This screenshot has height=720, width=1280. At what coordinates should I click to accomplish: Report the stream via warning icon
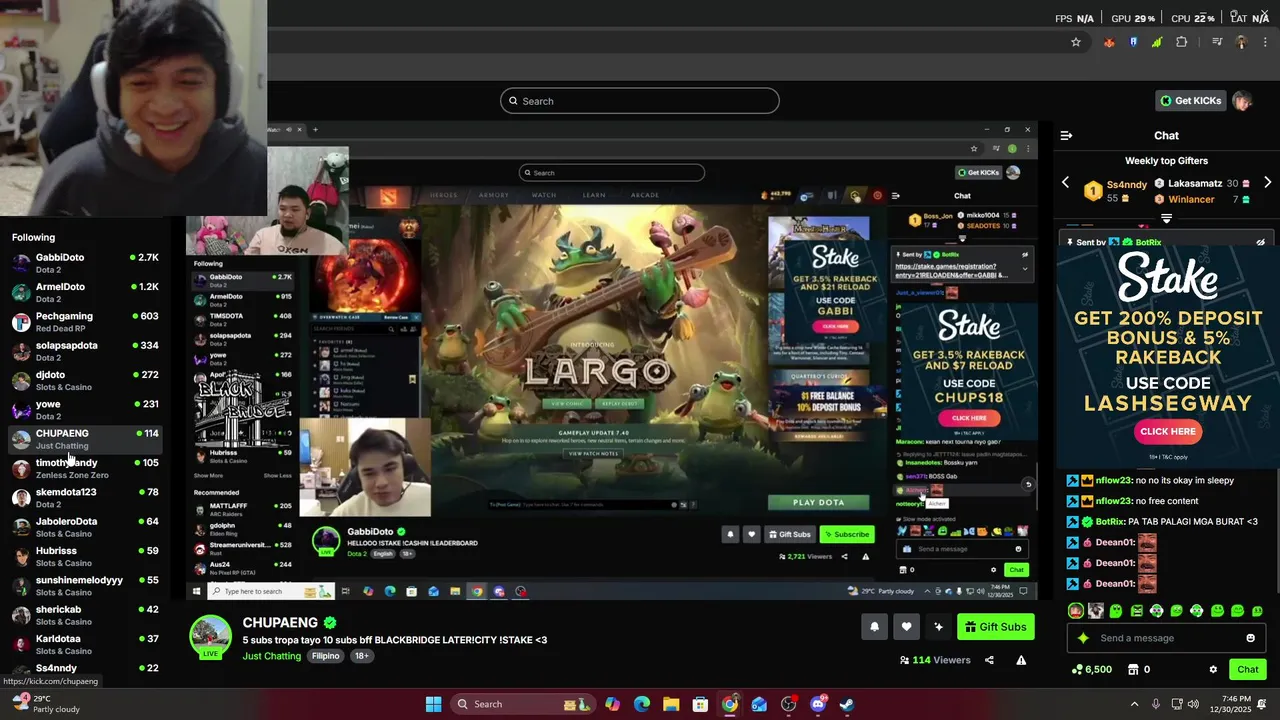point(1021,660)
